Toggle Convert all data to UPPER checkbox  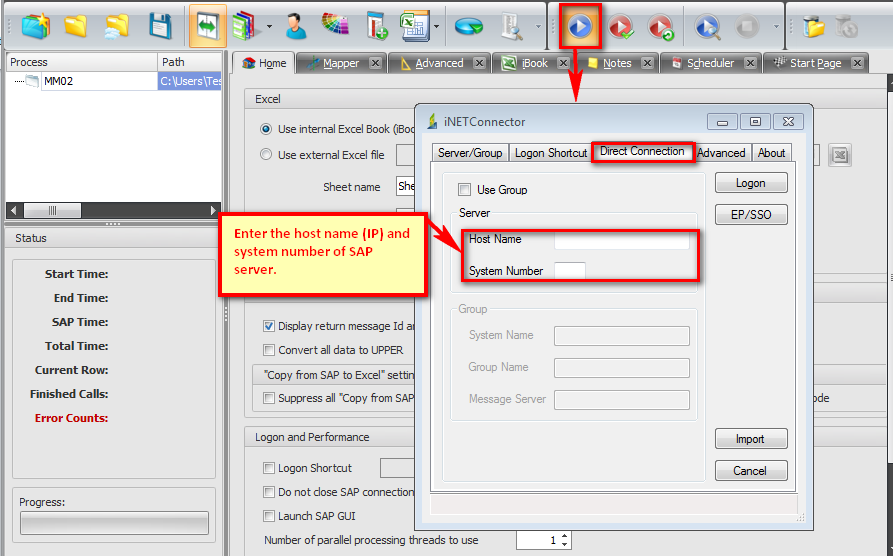[x=269, y=350]
